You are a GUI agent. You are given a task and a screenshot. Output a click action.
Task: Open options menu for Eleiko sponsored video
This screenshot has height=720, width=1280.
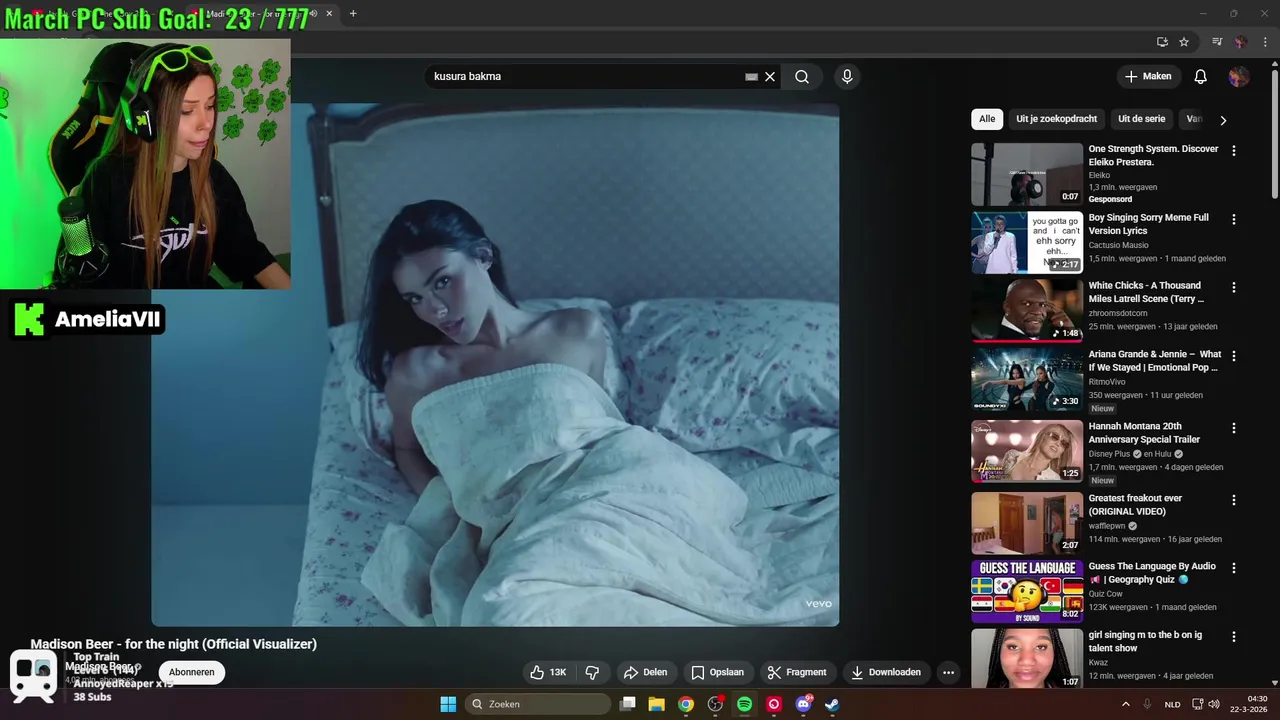(1234, 151)
